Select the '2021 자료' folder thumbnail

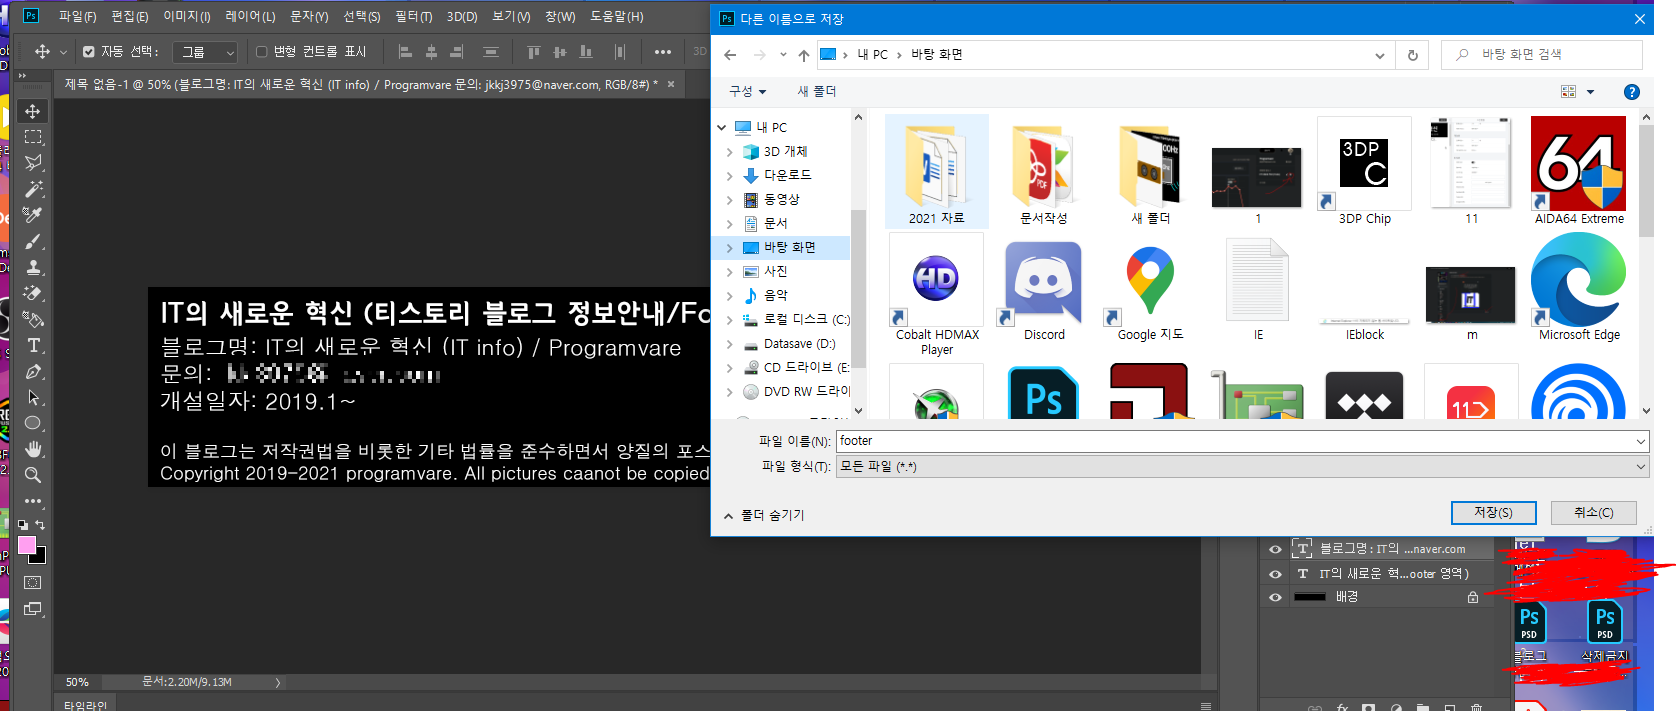click(937, 171)
